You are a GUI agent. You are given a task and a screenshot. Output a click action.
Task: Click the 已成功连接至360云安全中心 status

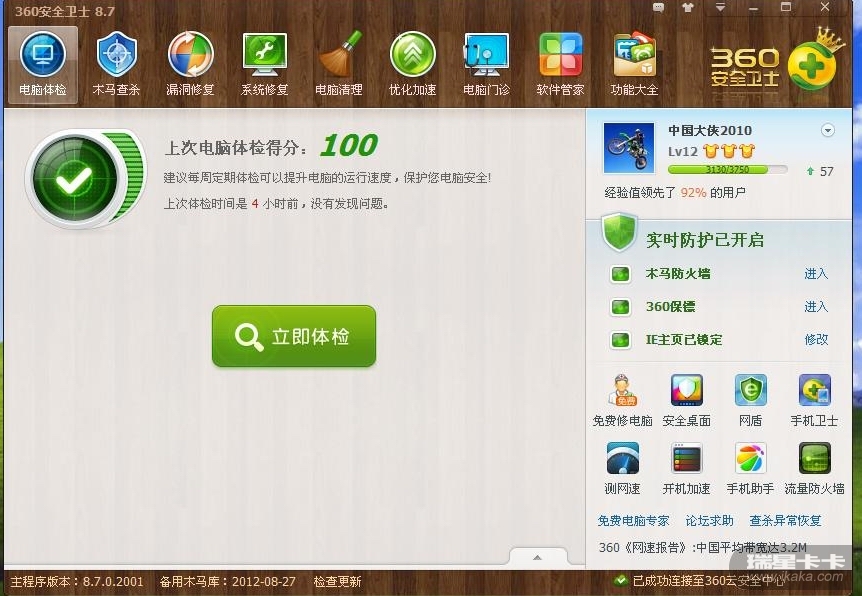pyautogui.click(x=709, y=581)
